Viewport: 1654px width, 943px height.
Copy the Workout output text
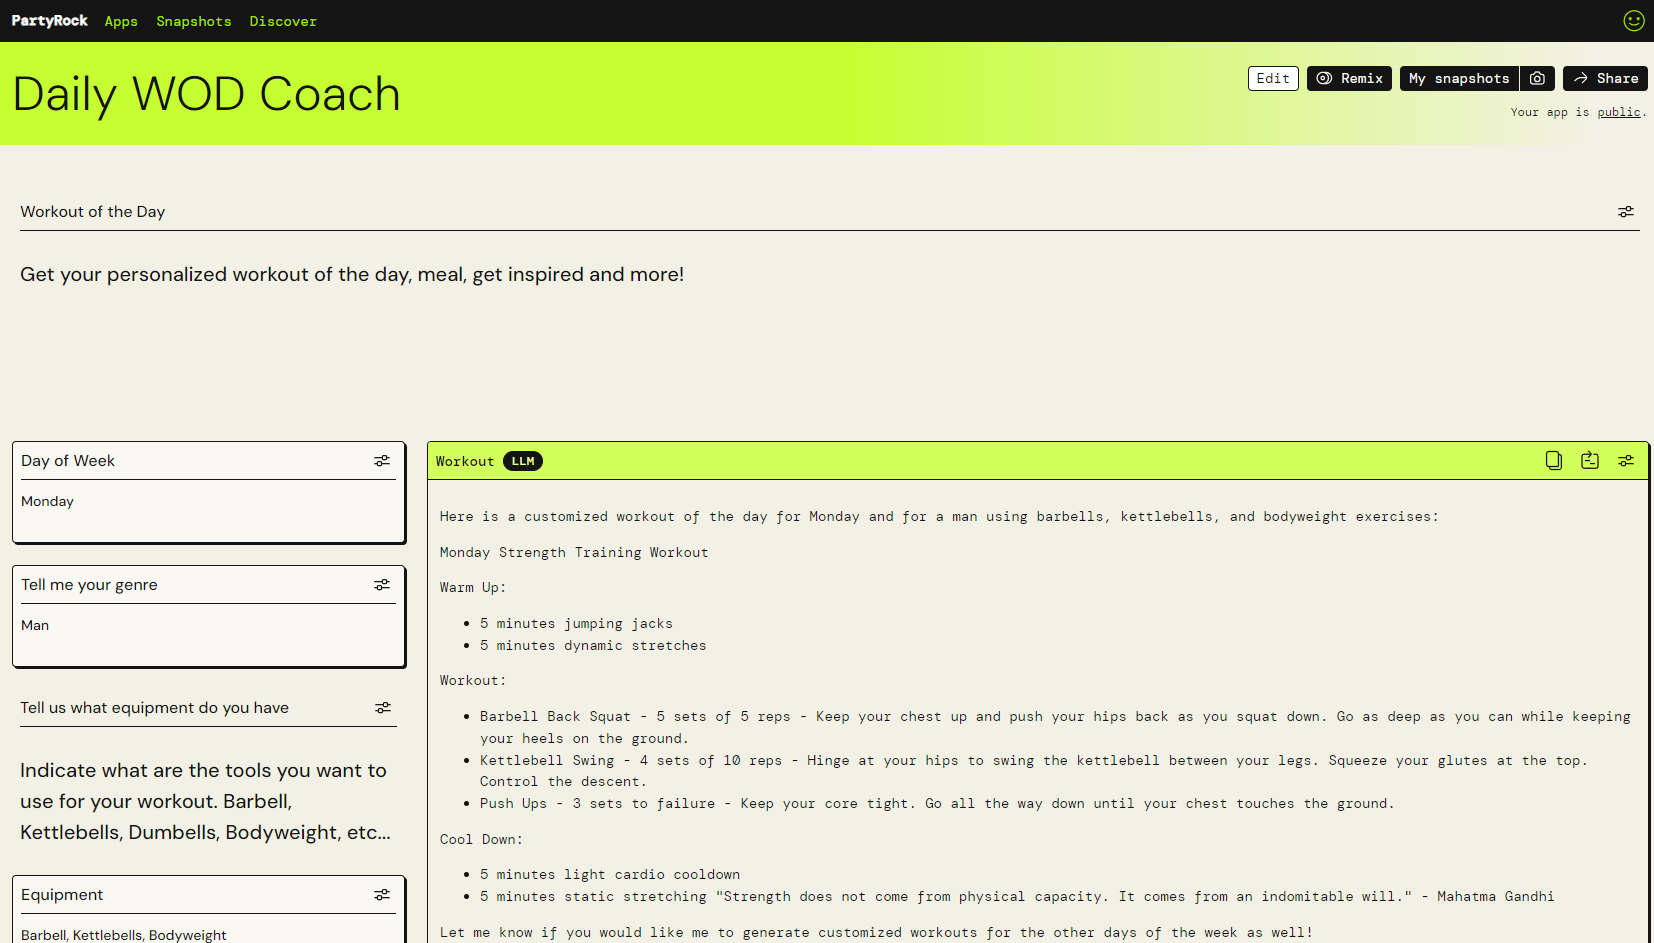click(x=1553, y=461)
